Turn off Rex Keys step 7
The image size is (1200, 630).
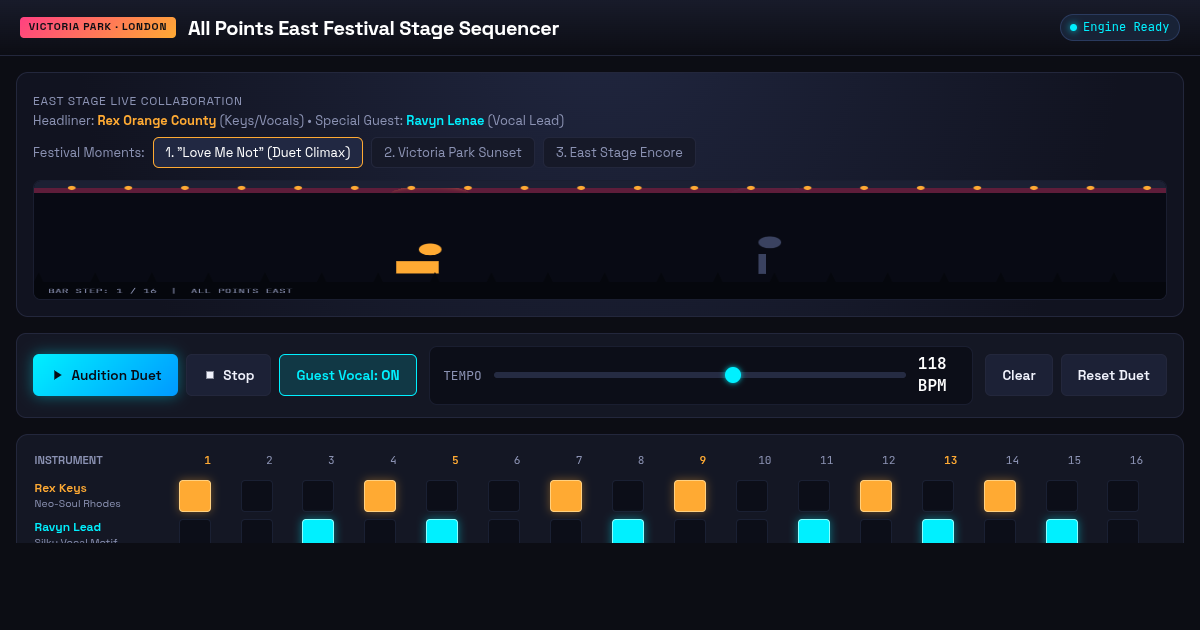[566, 496]
